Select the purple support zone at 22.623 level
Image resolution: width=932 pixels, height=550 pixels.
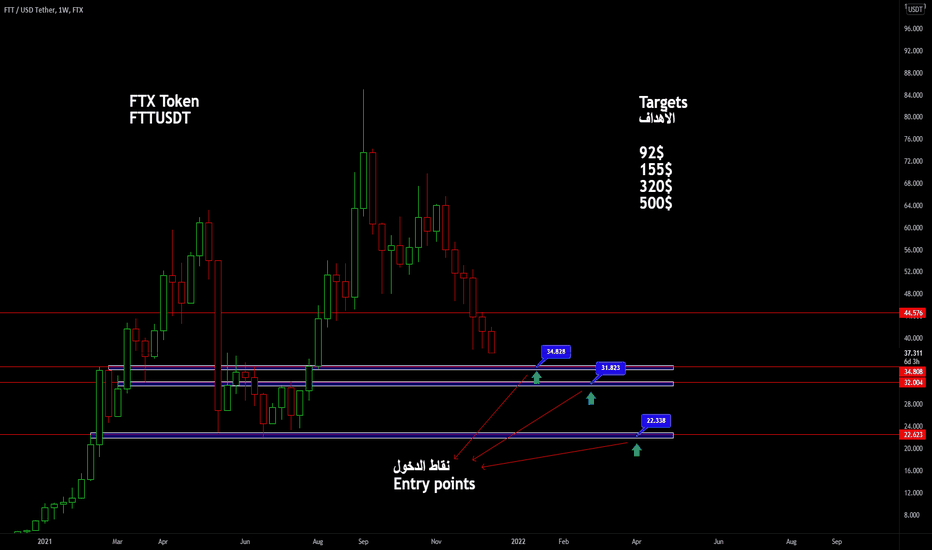coord(382,435)
